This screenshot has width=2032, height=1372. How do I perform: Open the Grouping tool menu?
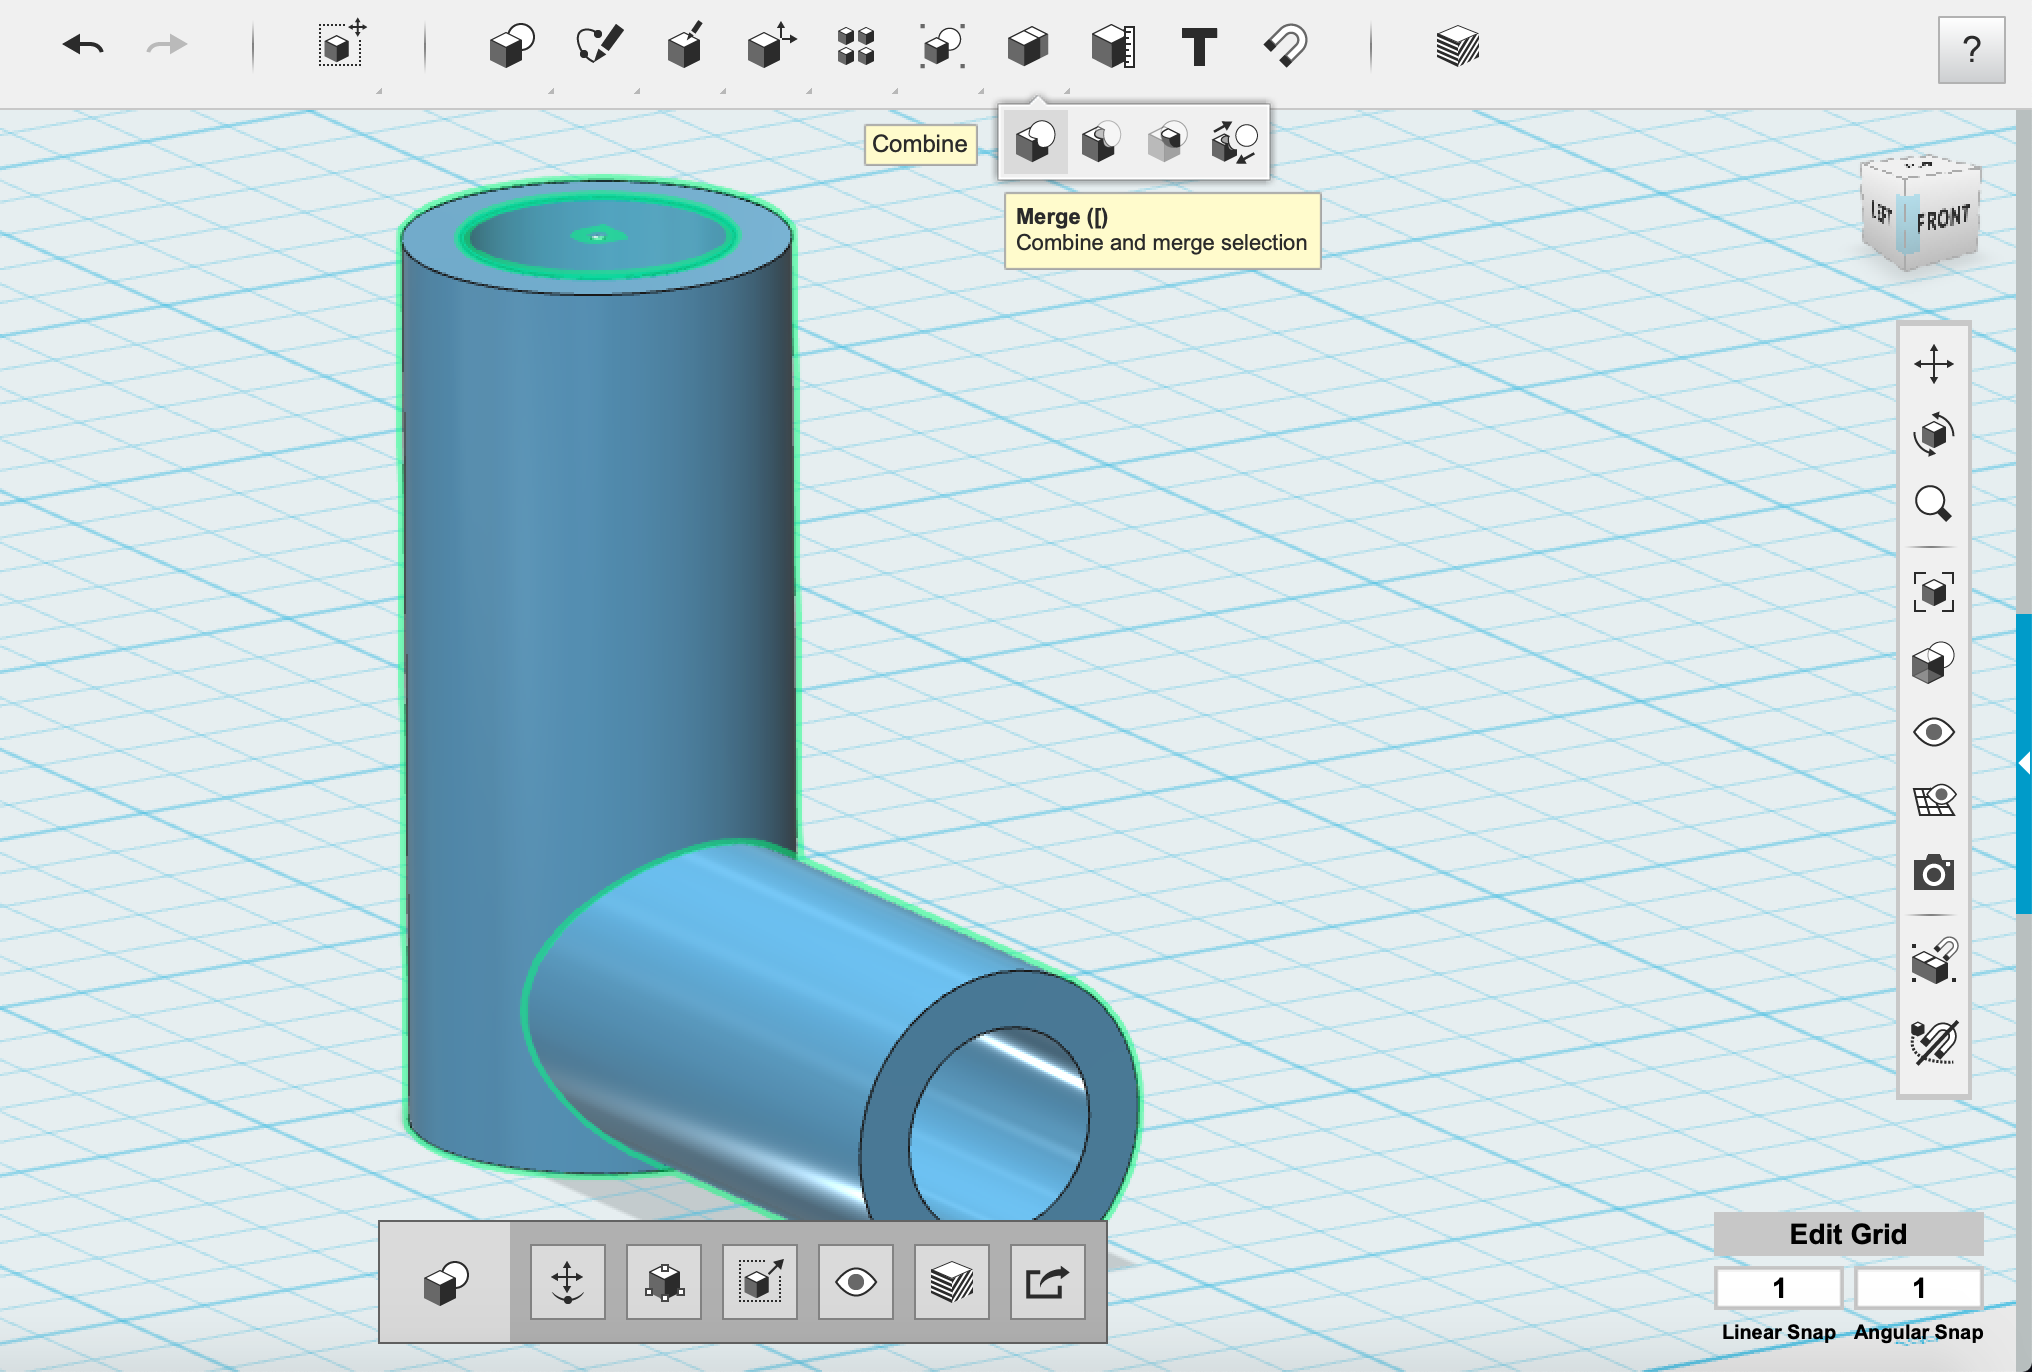[942, 46]
